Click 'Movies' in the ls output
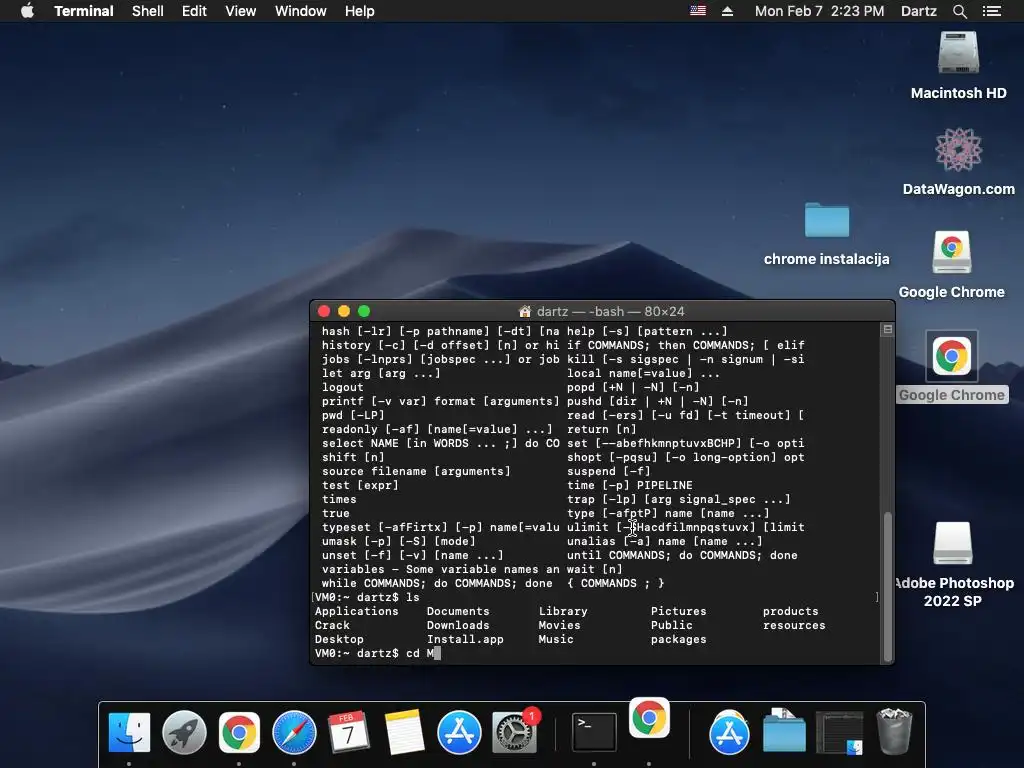 coord(559,625)
